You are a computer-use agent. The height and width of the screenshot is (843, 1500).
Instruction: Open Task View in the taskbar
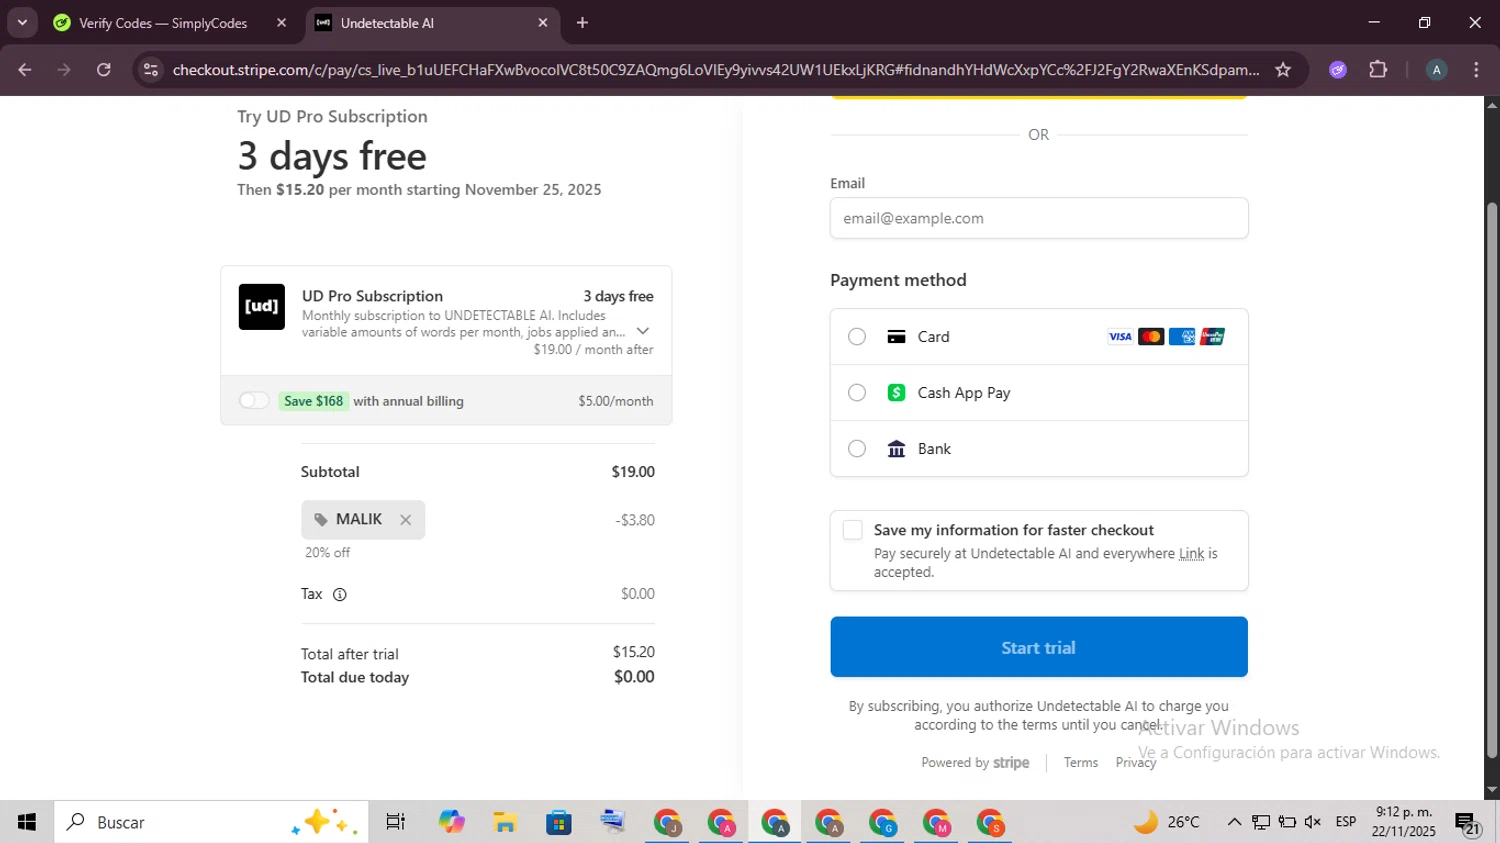click(x=396, y=822)
